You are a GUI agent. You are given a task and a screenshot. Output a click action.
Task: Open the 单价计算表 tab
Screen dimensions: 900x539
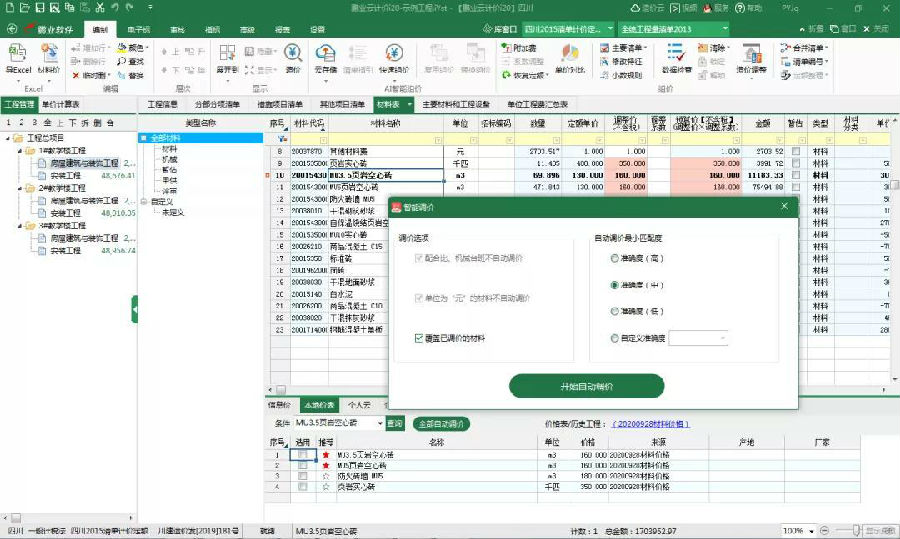pos(61,104)
